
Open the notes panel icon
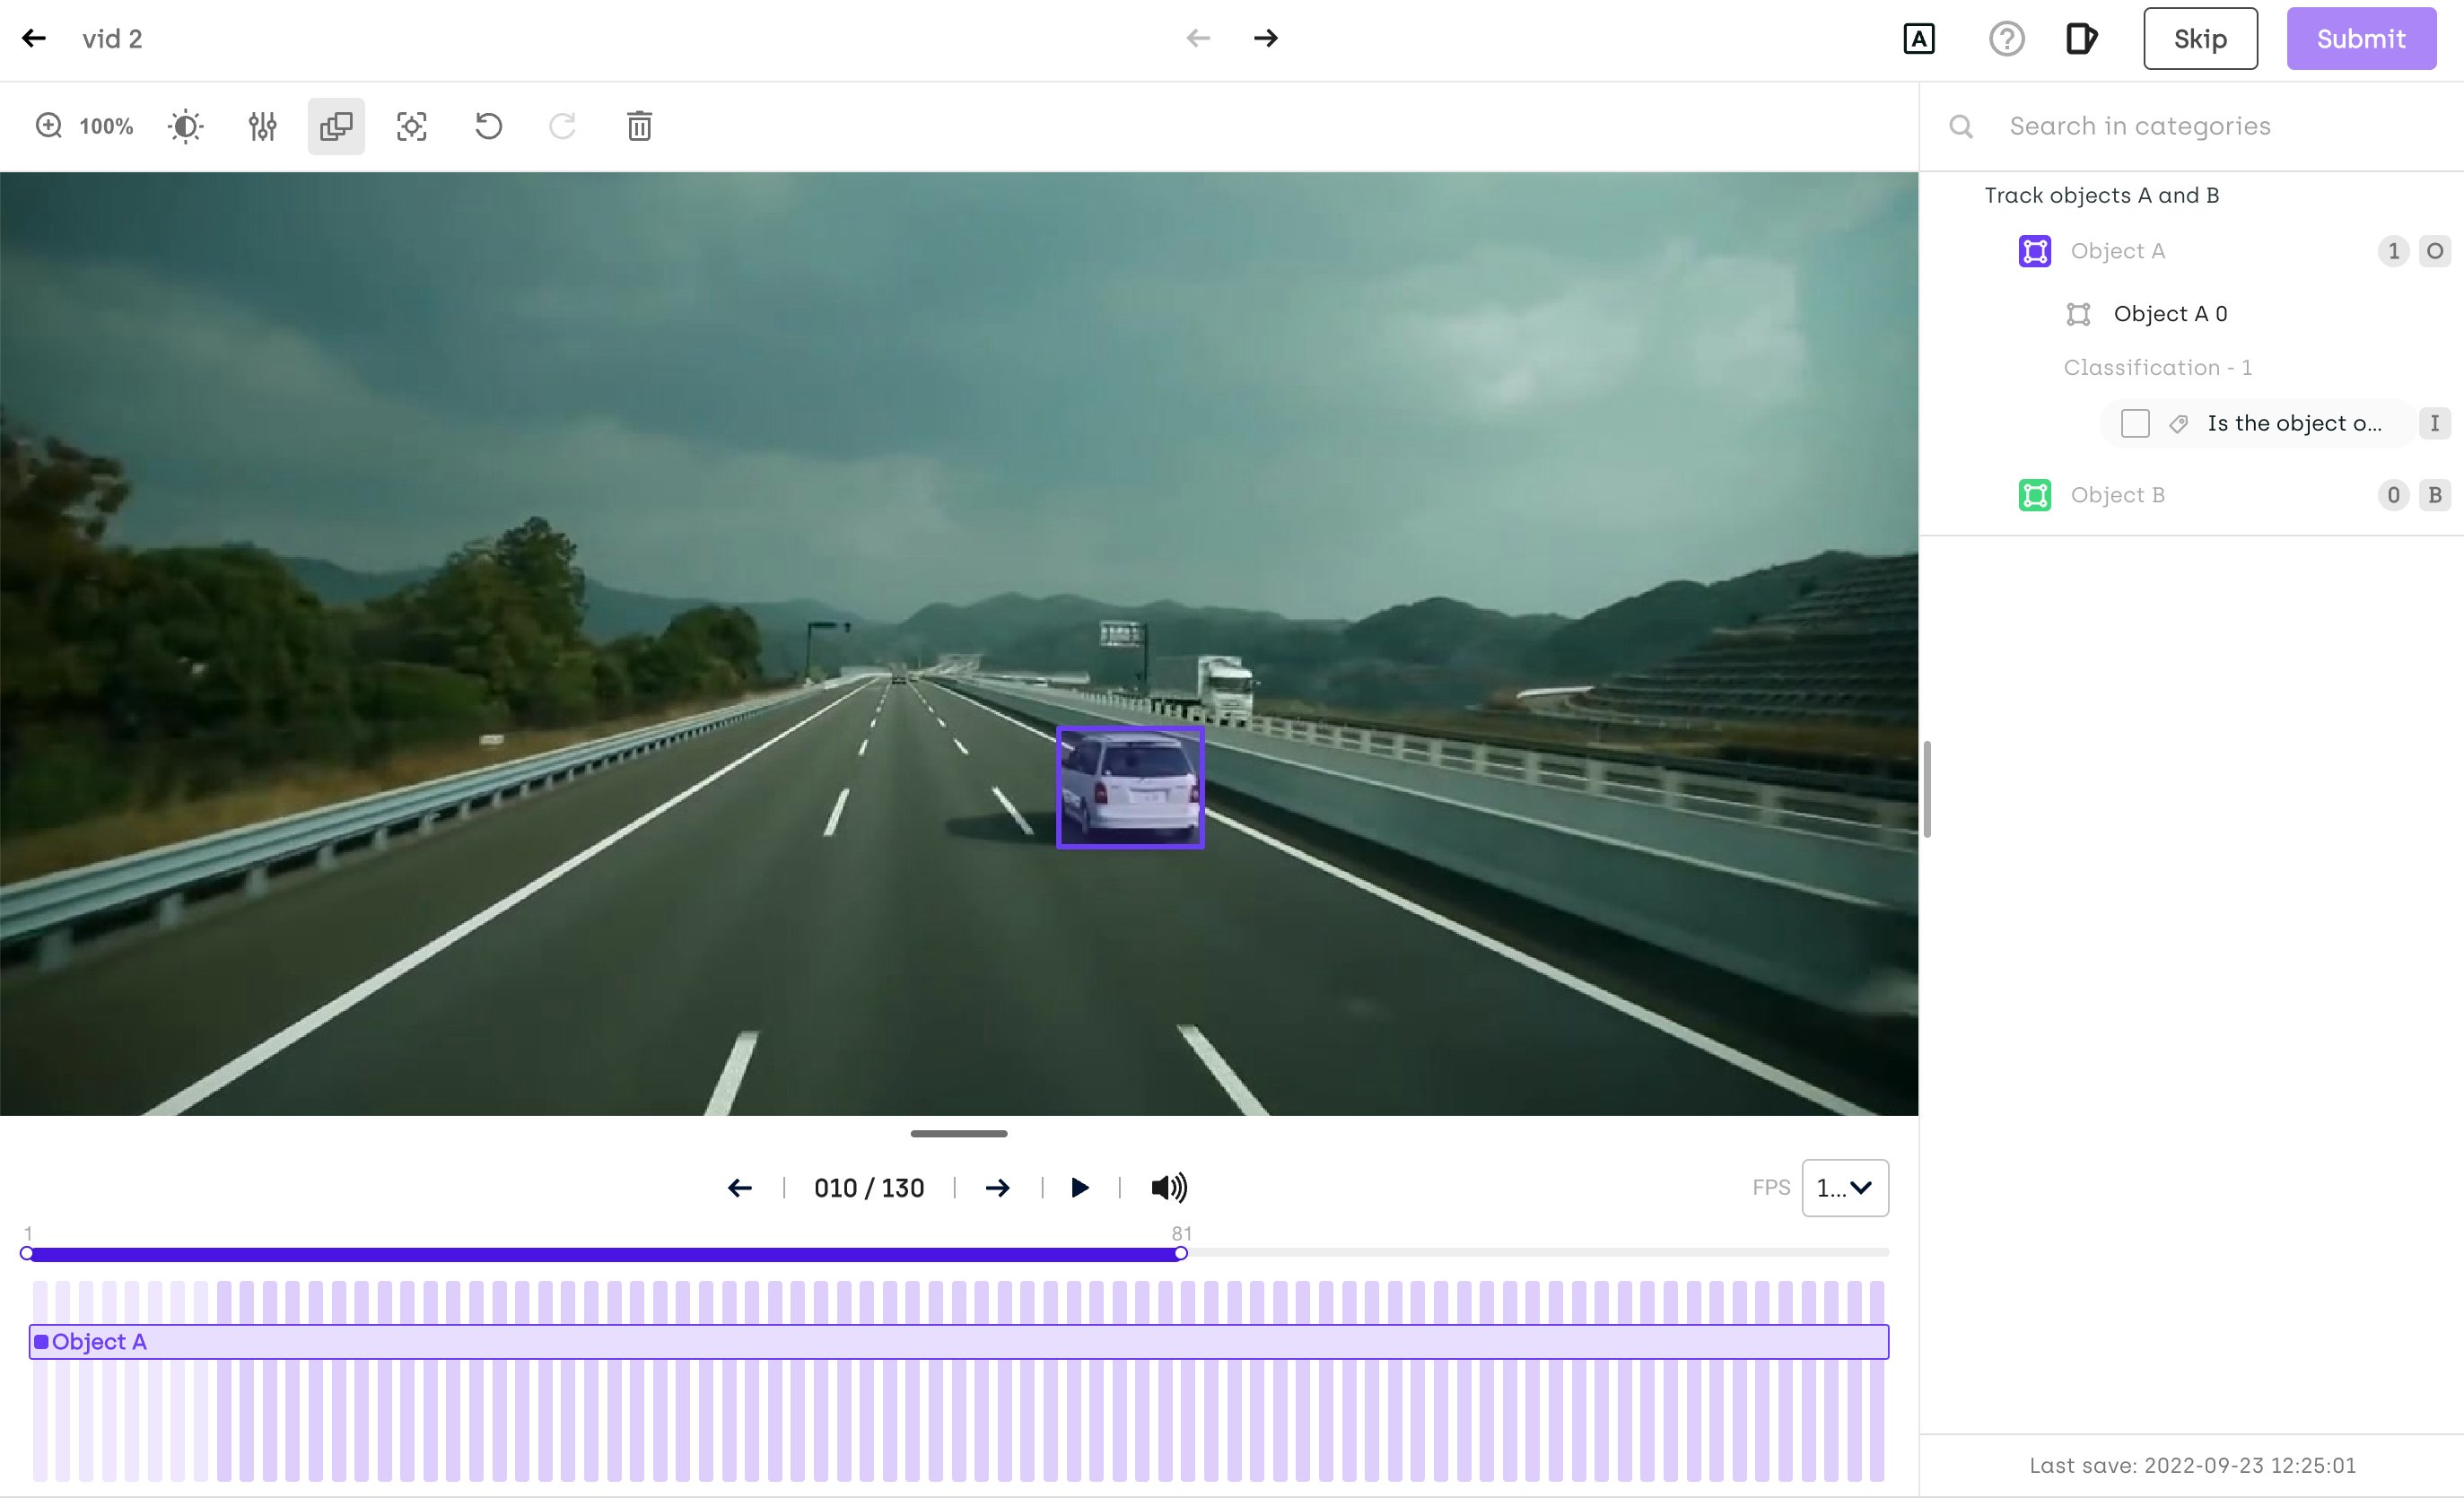2081,39
